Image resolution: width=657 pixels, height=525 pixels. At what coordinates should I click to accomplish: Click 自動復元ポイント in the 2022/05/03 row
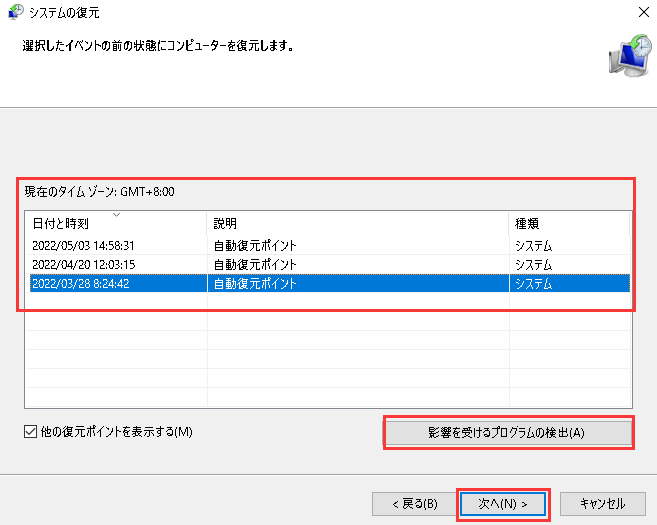[x=255, y=246]
